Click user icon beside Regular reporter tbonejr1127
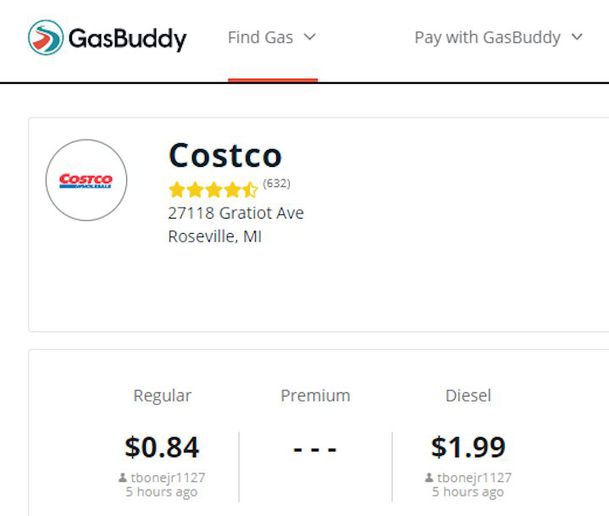 pos(122,478)
